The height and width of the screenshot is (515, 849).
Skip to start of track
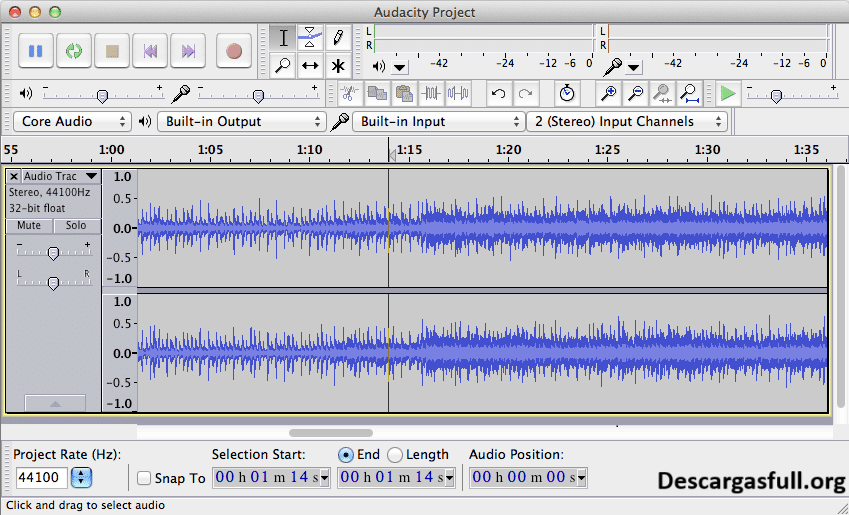(x=151, y=51)
